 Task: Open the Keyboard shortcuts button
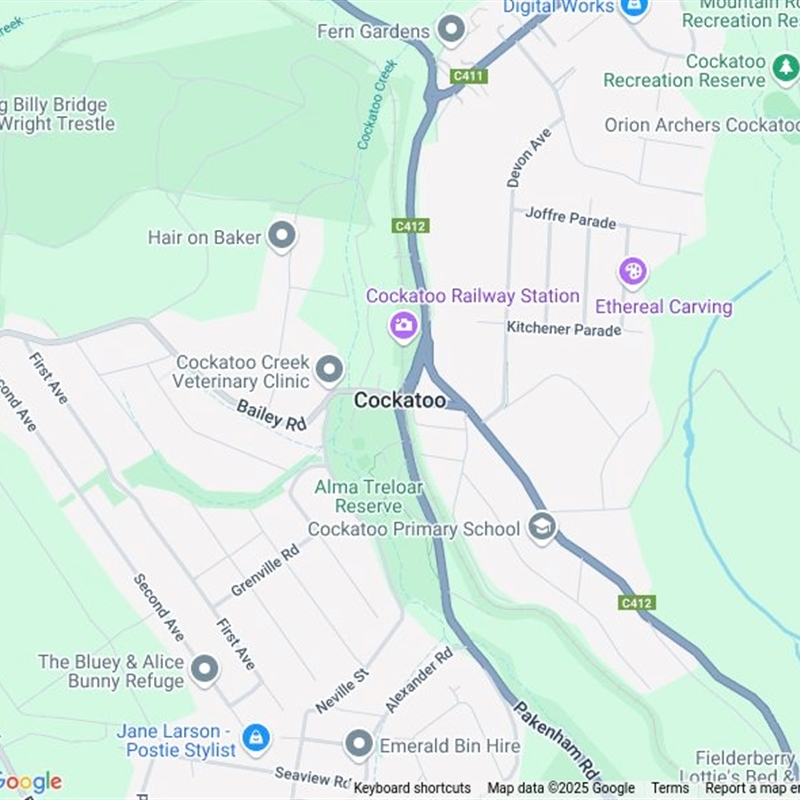point(412,788)
